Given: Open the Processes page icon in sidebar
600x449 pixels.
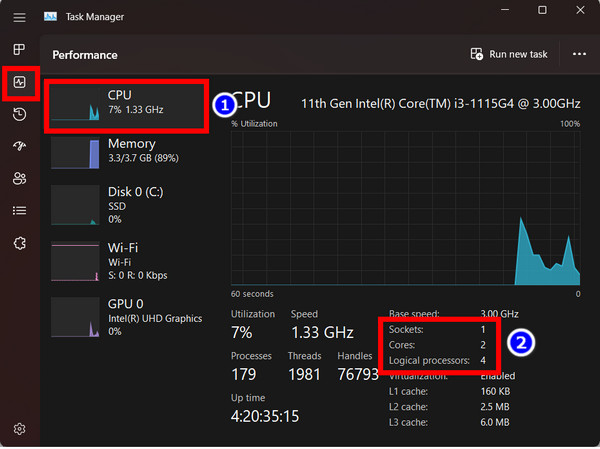Looking at the screenshot, I should [x=20, y=49].
